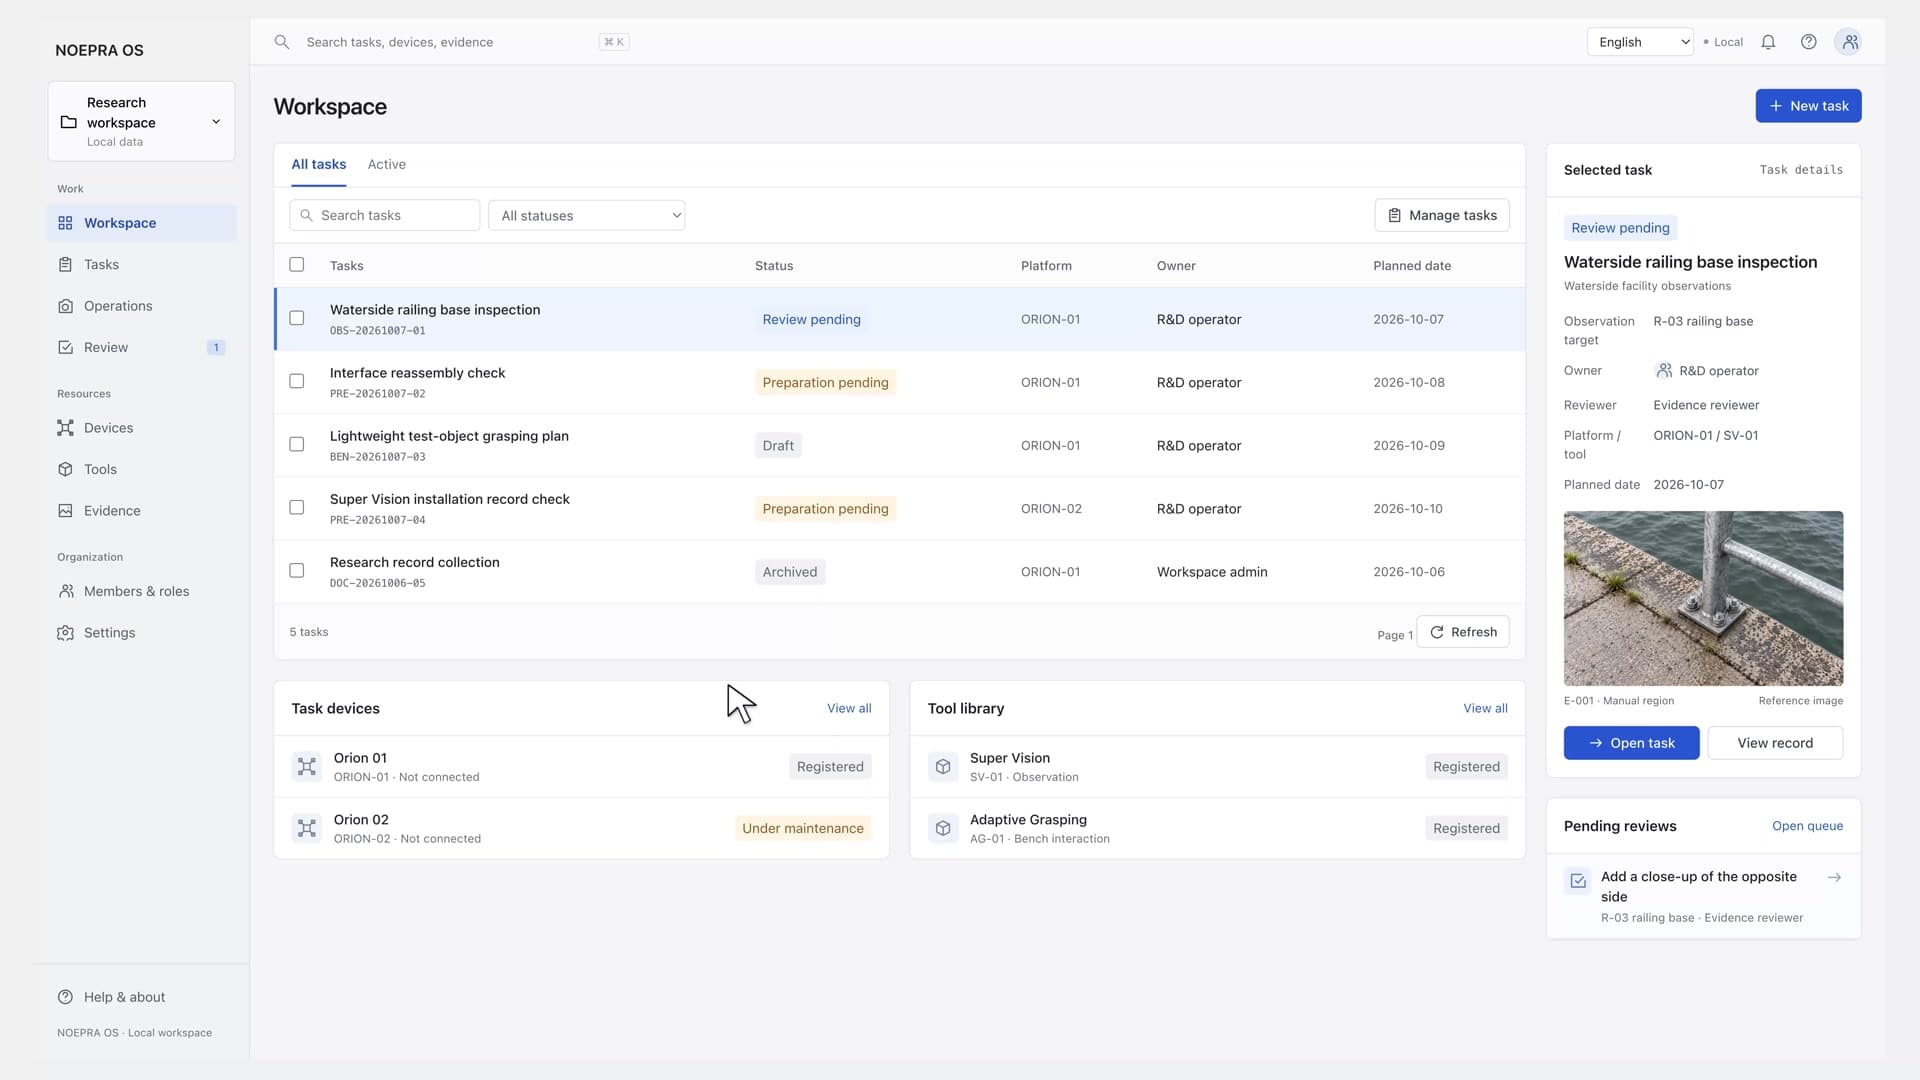This screenshot has height=1080, width=1920.
Task: Open Tasks in the sidebar menu
Action: coord(141,265)
